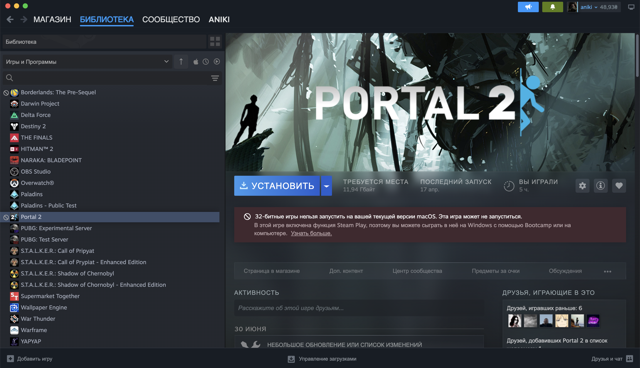The width and height of the screenshot is (640, 368).
Task: Switch to the МАГАЗИН tab
Action: pyautogui.click(x=52, y=20)
